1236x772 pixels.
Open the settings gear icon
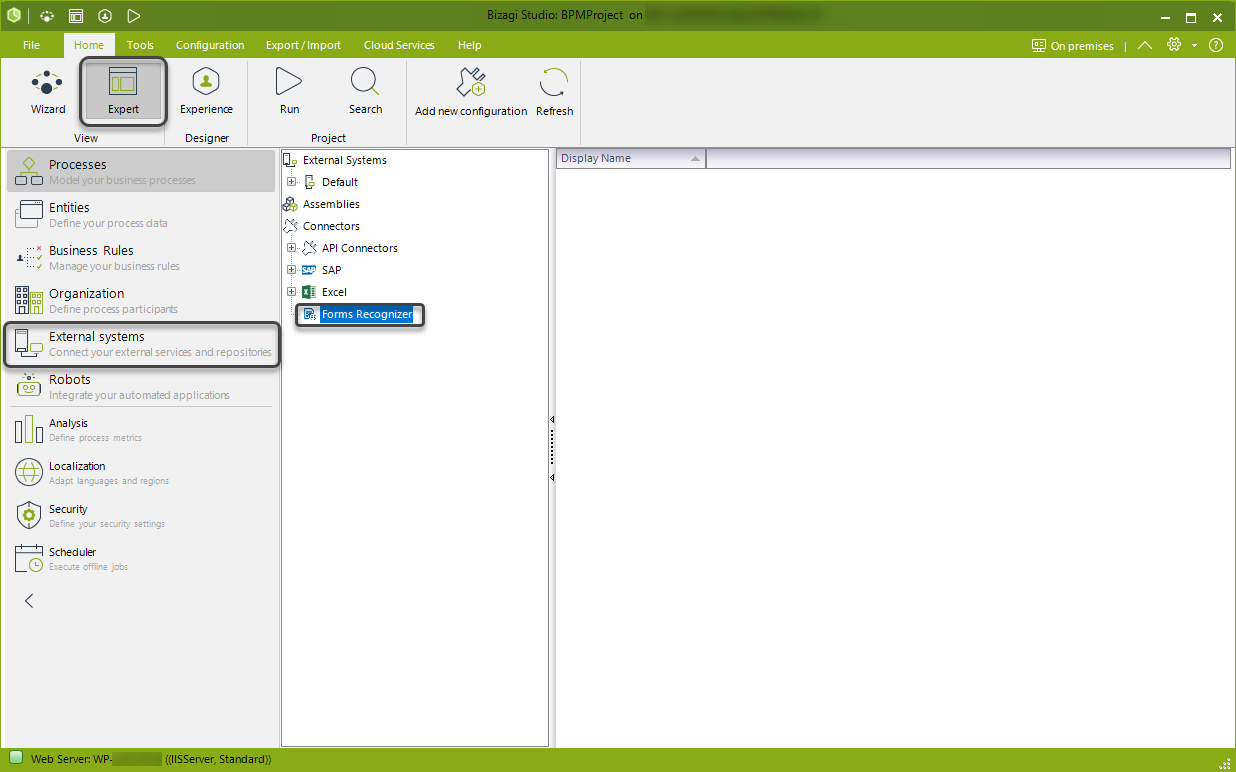pos(1174,45)
